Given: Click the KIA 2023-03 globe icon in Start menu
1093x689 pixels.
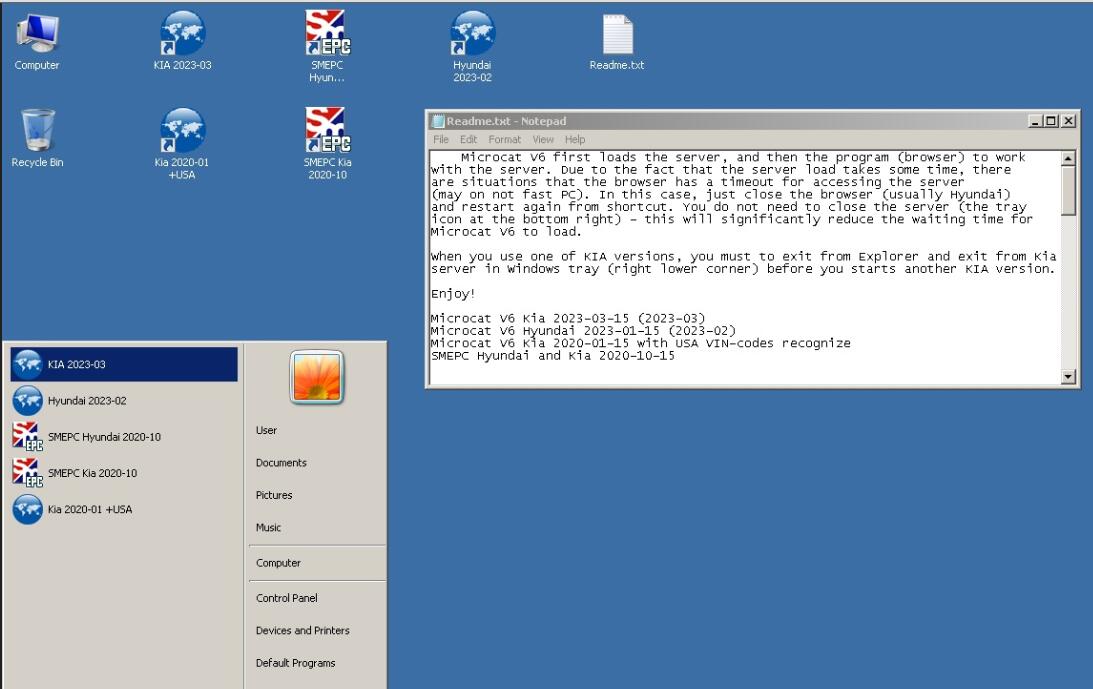Looking at the screenshot, I should 28,364.
